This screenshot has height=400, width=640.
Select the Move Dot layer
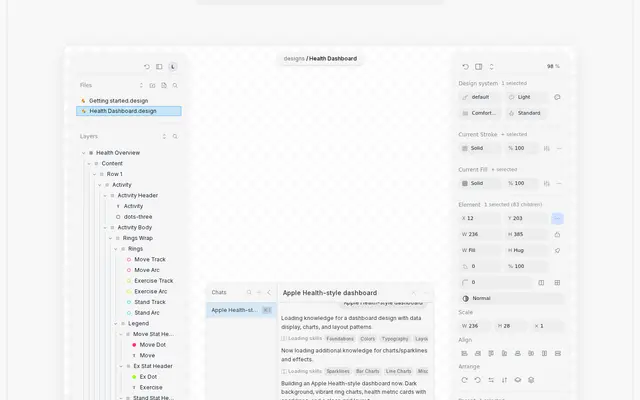(153, 344)
